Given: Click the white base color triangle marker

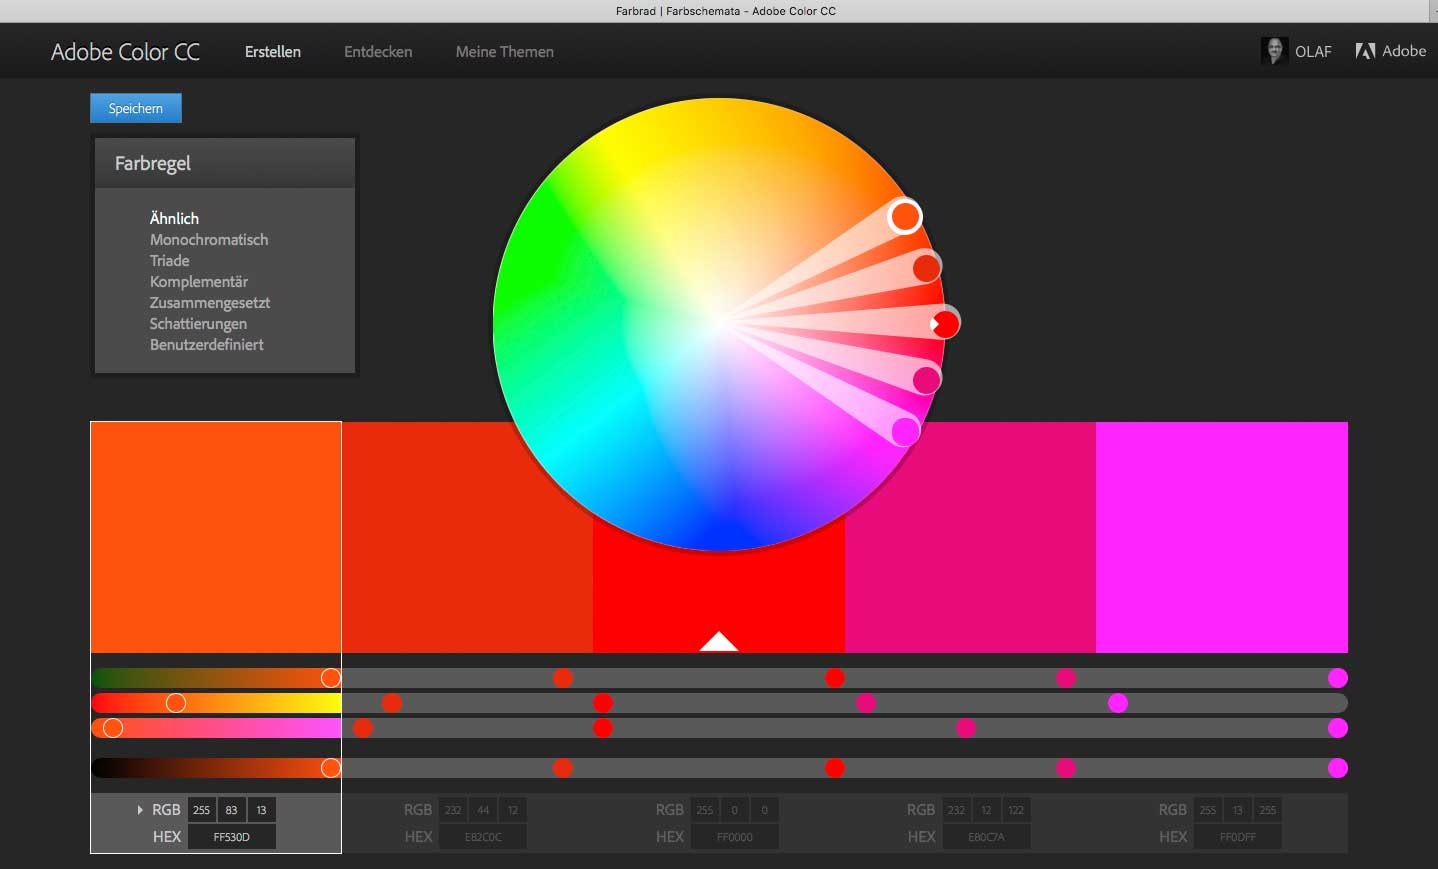Looking at the screenshot, I should click(718, 642).
